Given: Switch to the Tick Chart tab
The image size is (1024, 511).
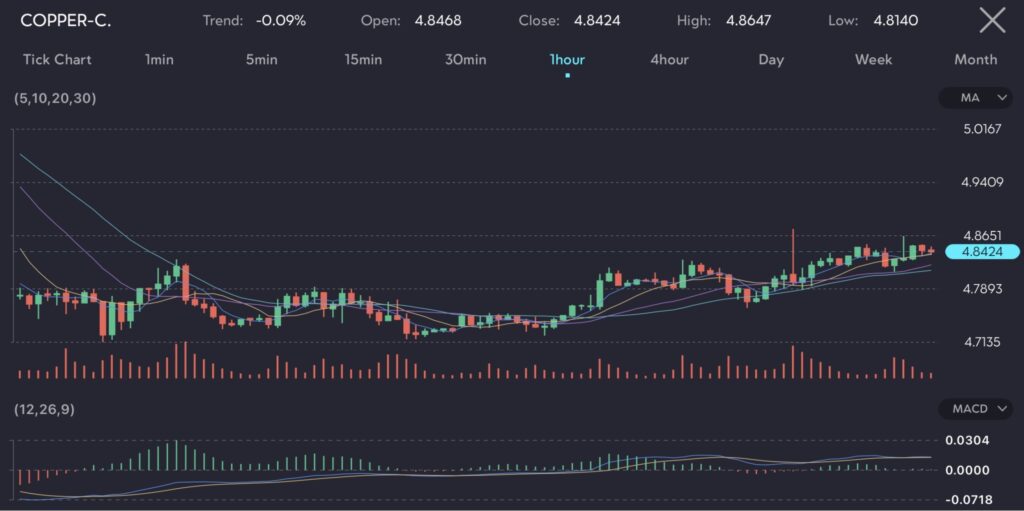Looking at the screenshot, I should point(57,60).
